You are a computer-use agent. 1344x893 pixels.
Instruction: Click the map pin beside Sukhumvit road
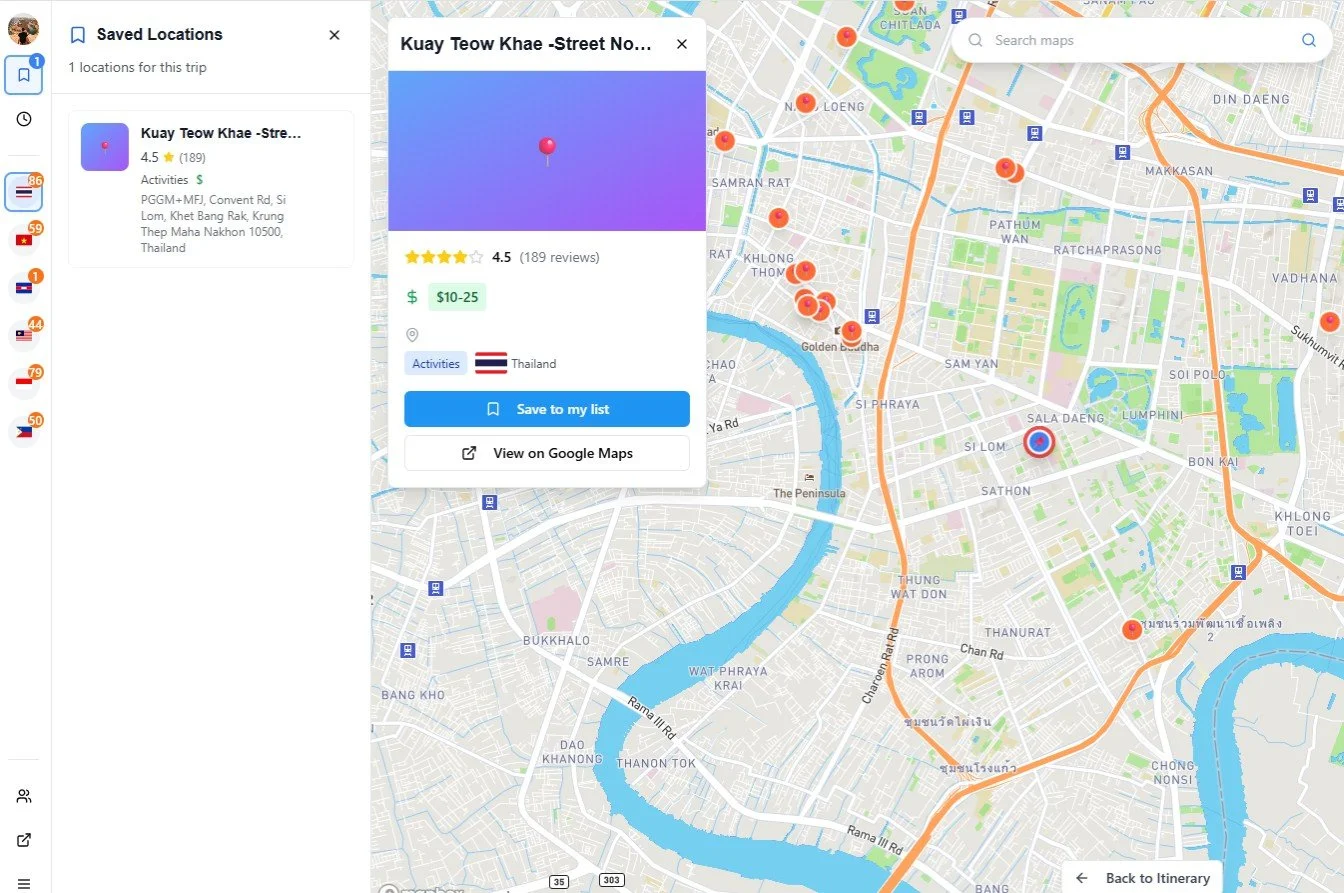pos(1329,321)
